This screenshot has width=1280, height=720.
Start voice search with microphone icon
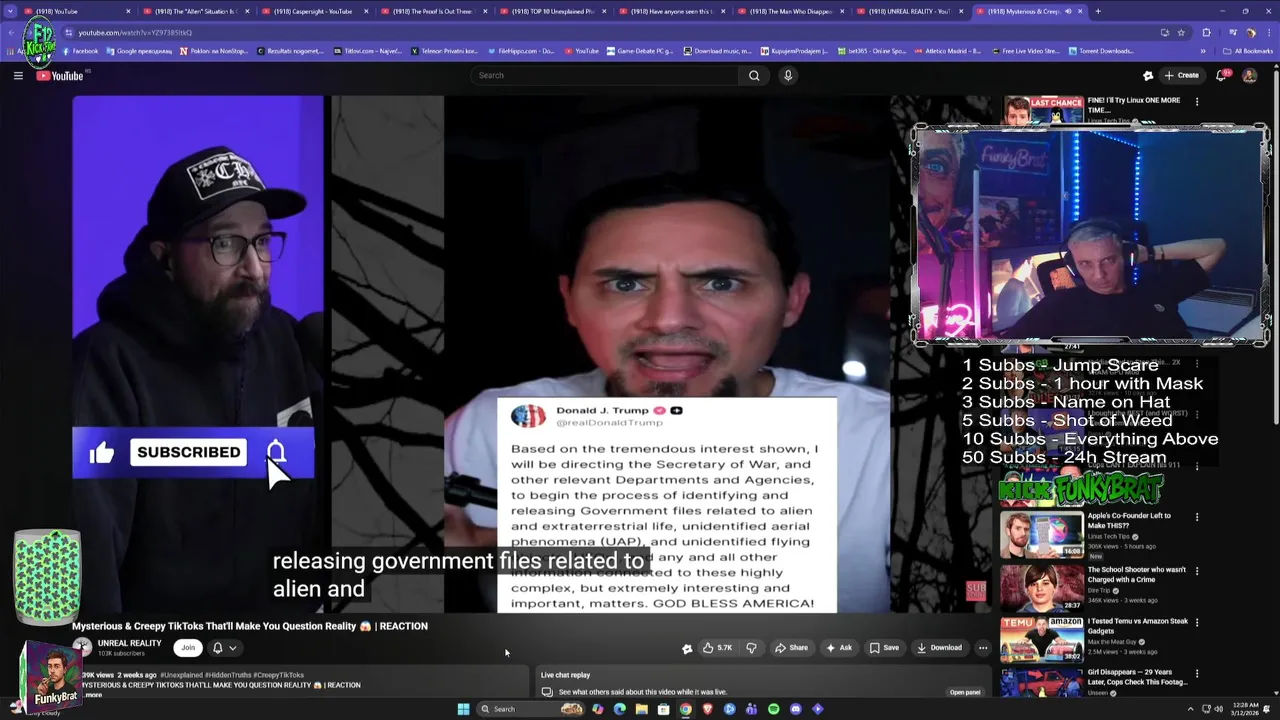tap(788, 76)
